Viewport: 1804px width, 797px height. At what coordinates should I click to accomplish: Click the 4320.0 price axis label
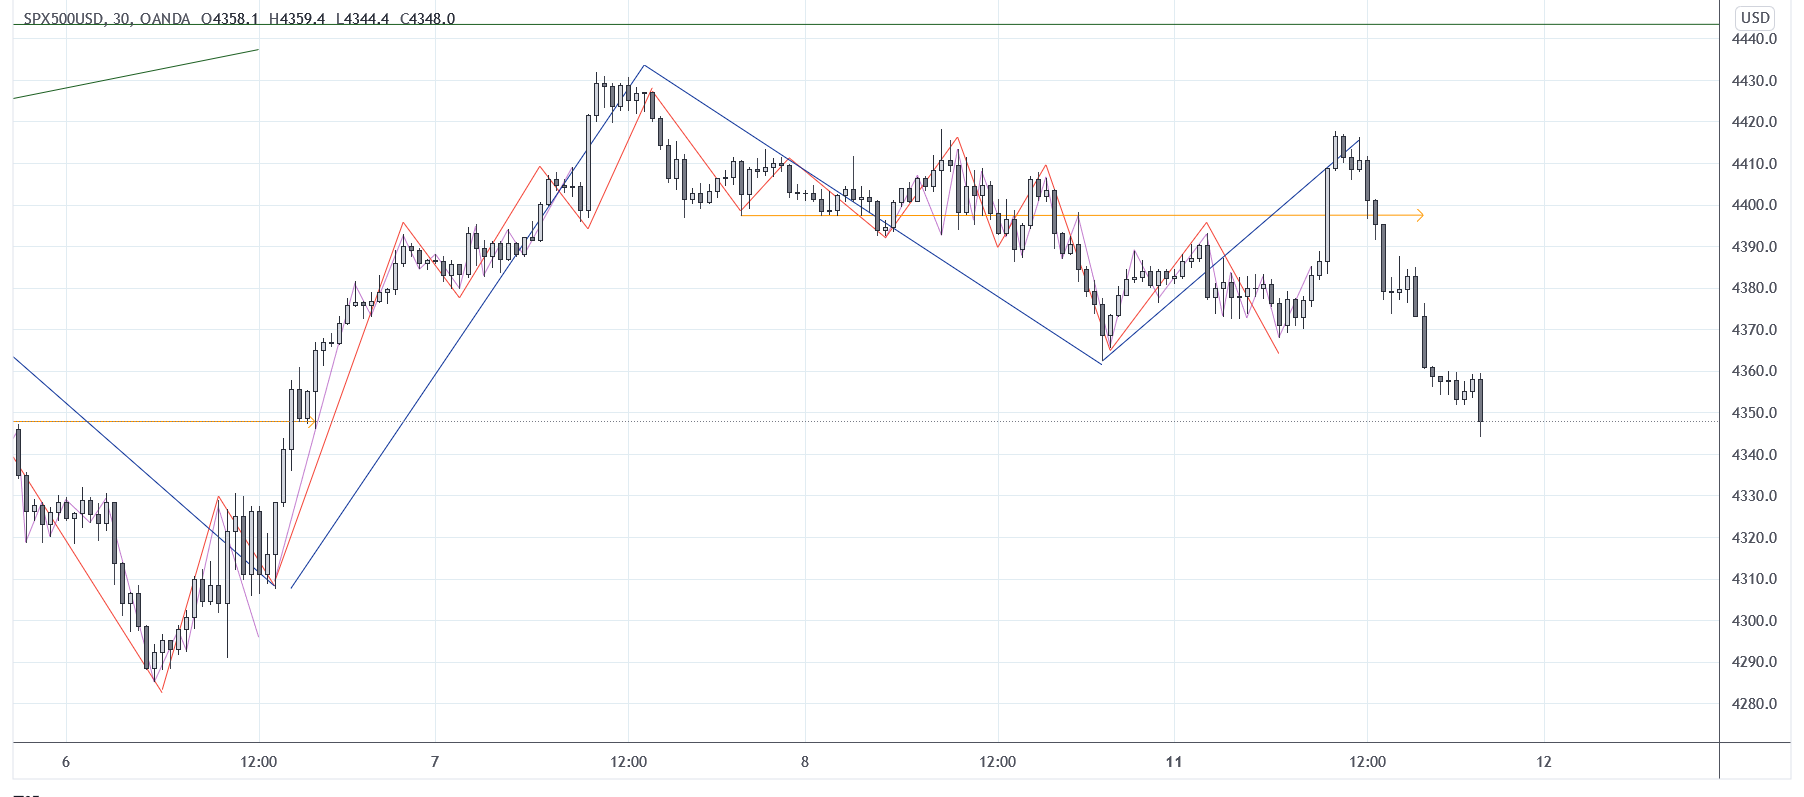pos(1754,538)
